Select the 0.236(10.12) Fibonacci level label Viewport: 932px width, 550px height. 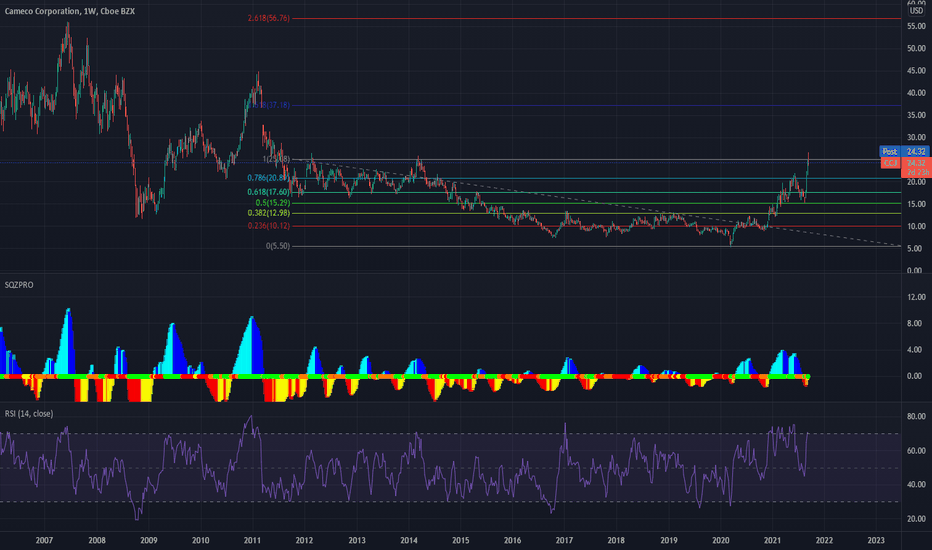(x=269, y=226)
